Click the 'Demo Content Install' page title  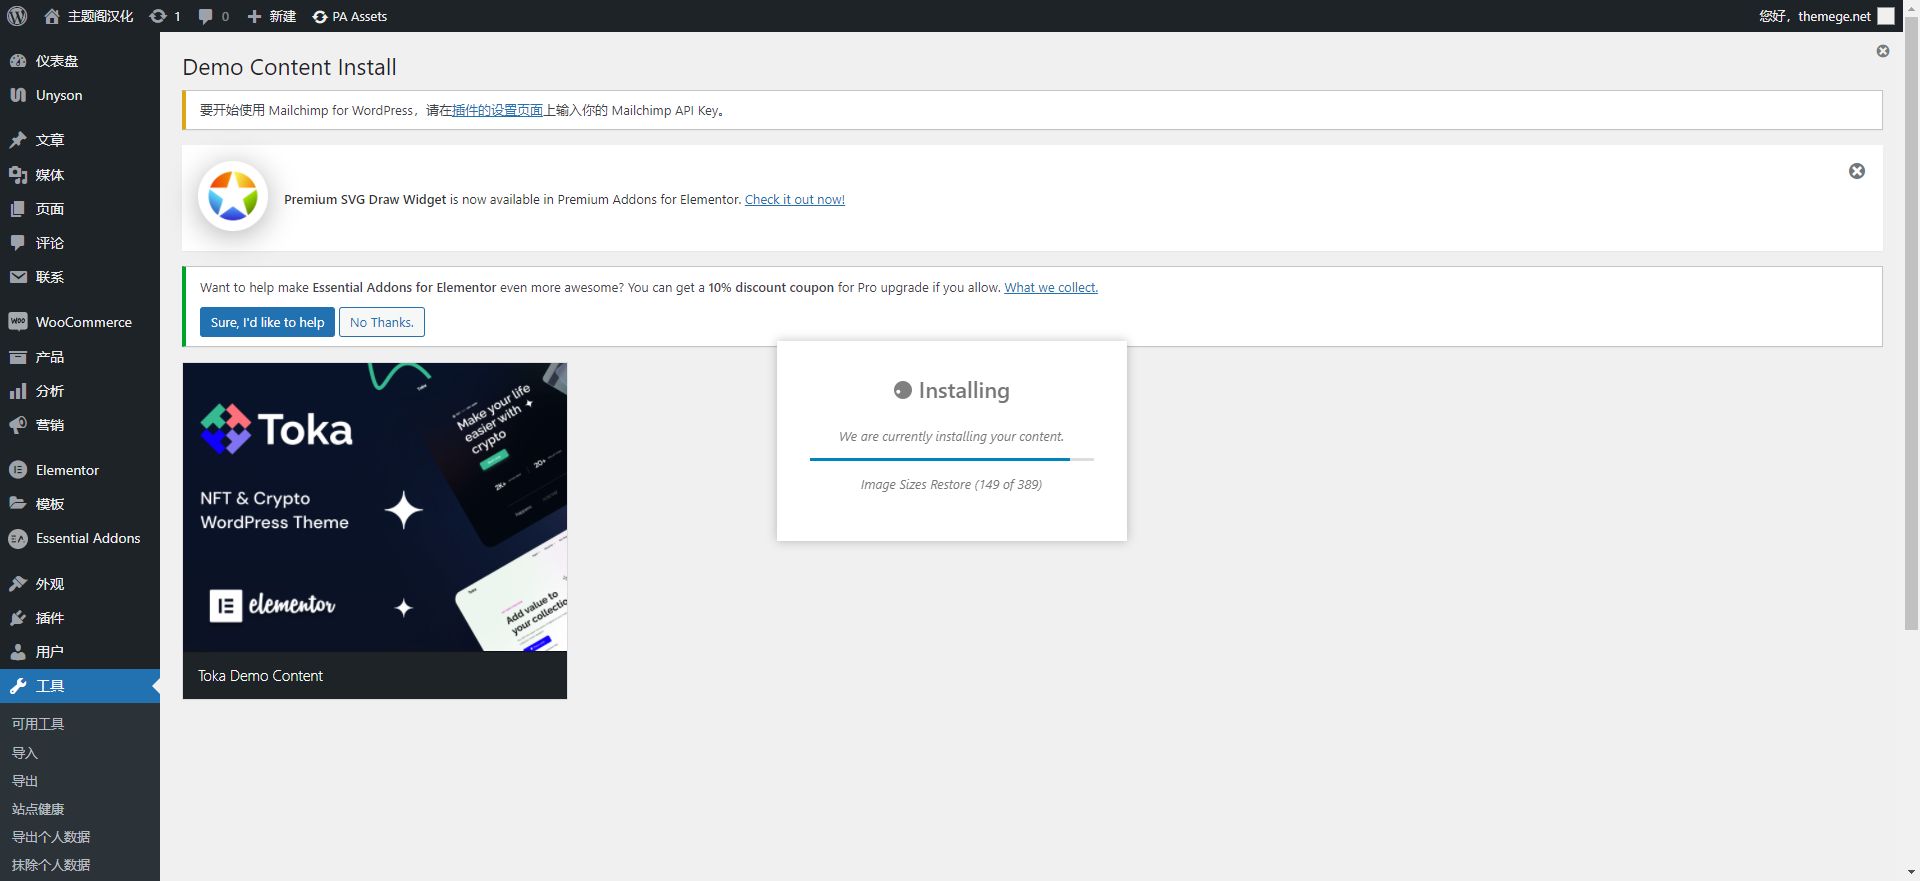coord(289,67)
